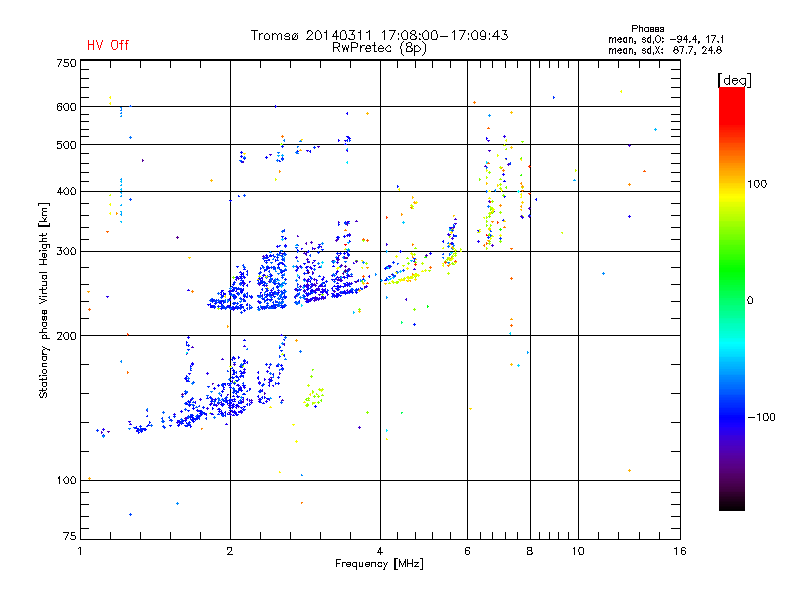The width and height of the screenshot is (800, 600).
Task: Click the frequency axis tick label "1"
Action: tap(80, 551)
